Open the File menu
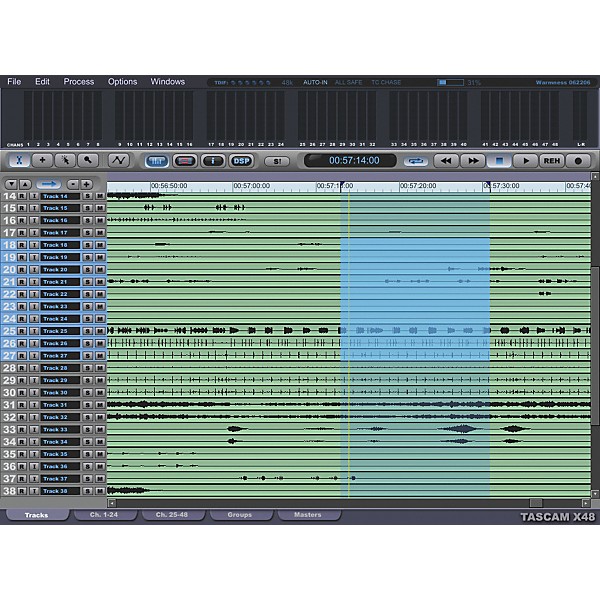Viewport: 600px width, 600px height. 14,82
